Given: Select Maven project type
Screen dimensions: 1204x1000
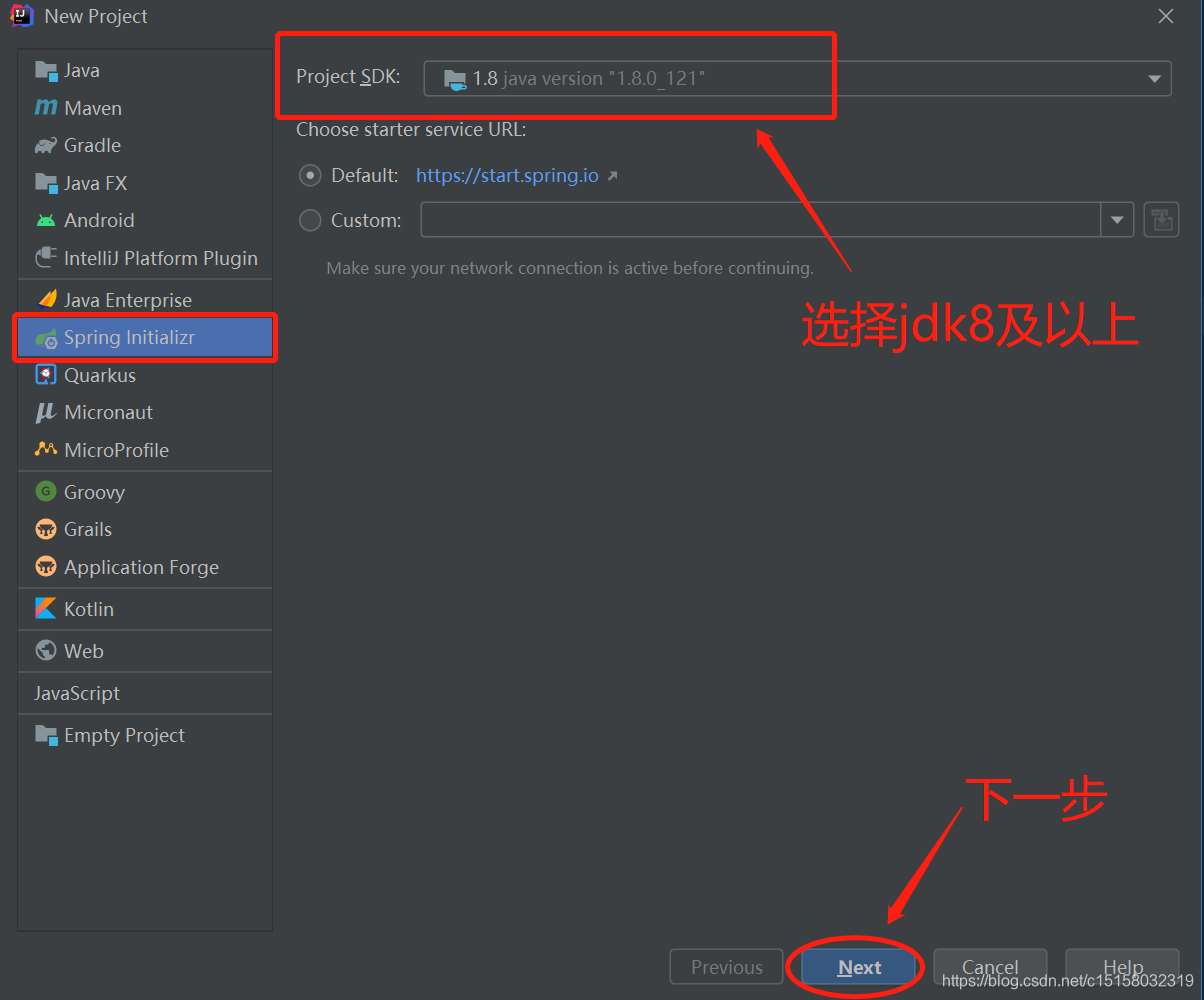Looking at the screenshot, I should click(145, 108).
